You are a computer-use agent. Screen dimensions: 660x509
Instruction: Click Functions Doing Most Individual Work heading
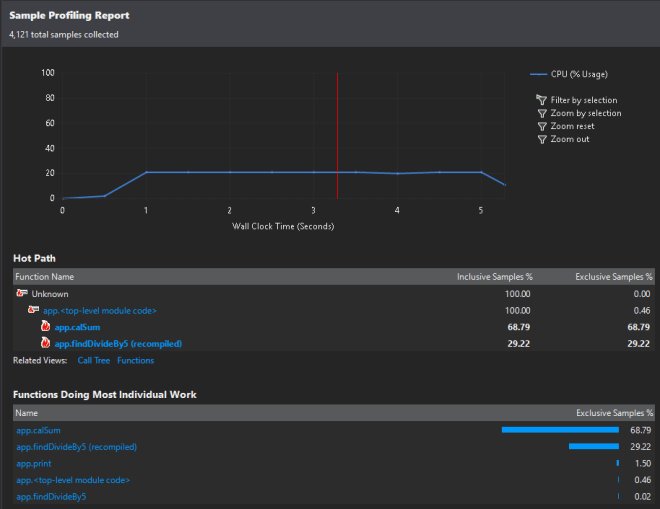point(105,394)
